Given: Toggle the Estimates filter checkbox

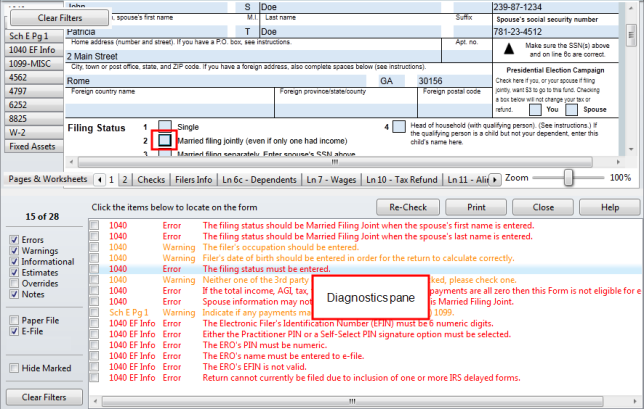Looking at the screenshot, I should click(14, 272).
